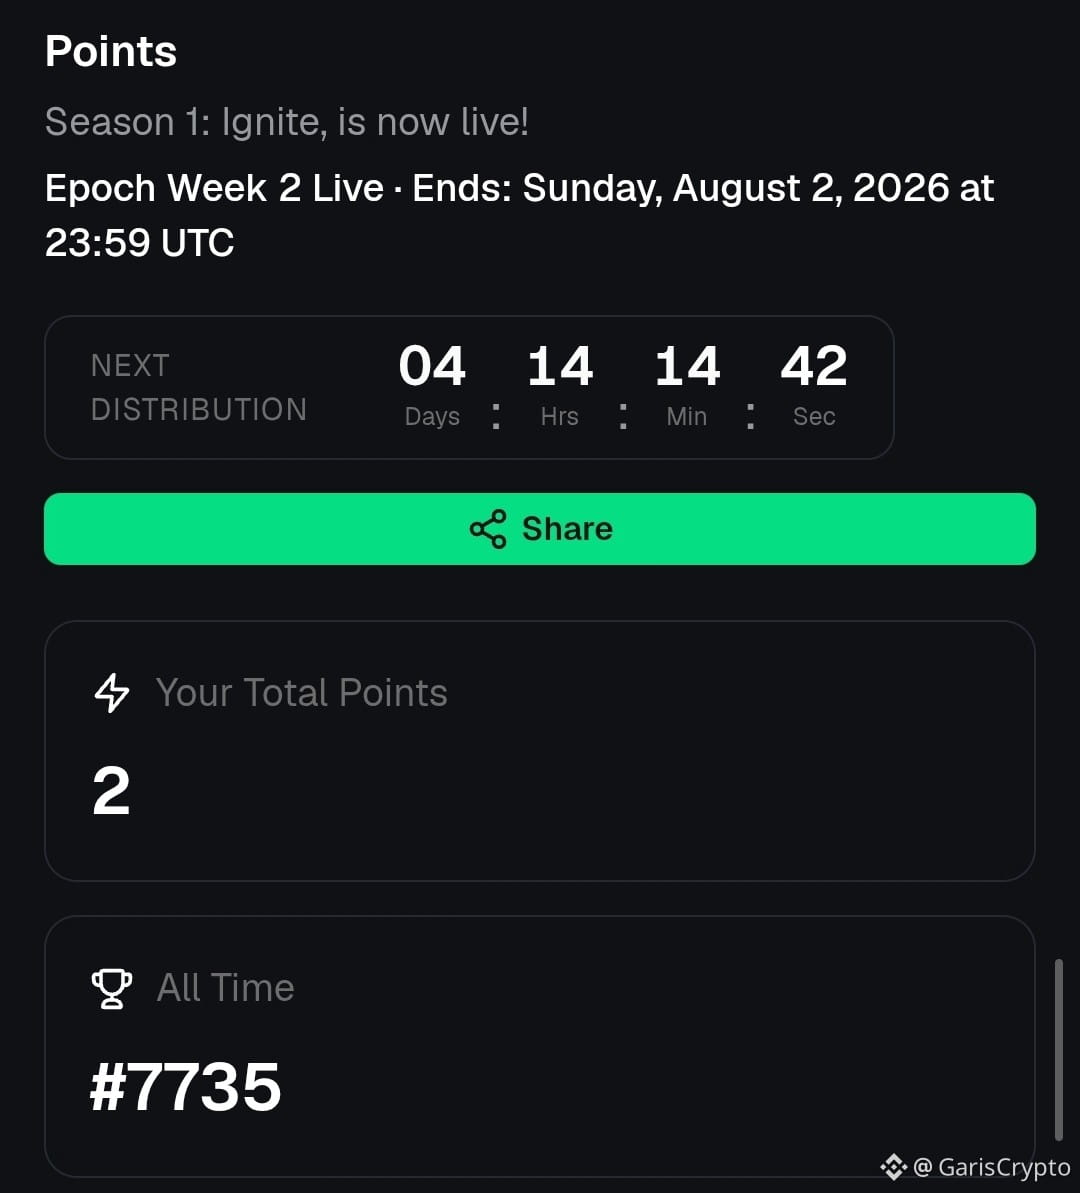Click the @GarisCrypto watermark text
Viewport: 1080px width, 1193px height.
[991, 1167]
